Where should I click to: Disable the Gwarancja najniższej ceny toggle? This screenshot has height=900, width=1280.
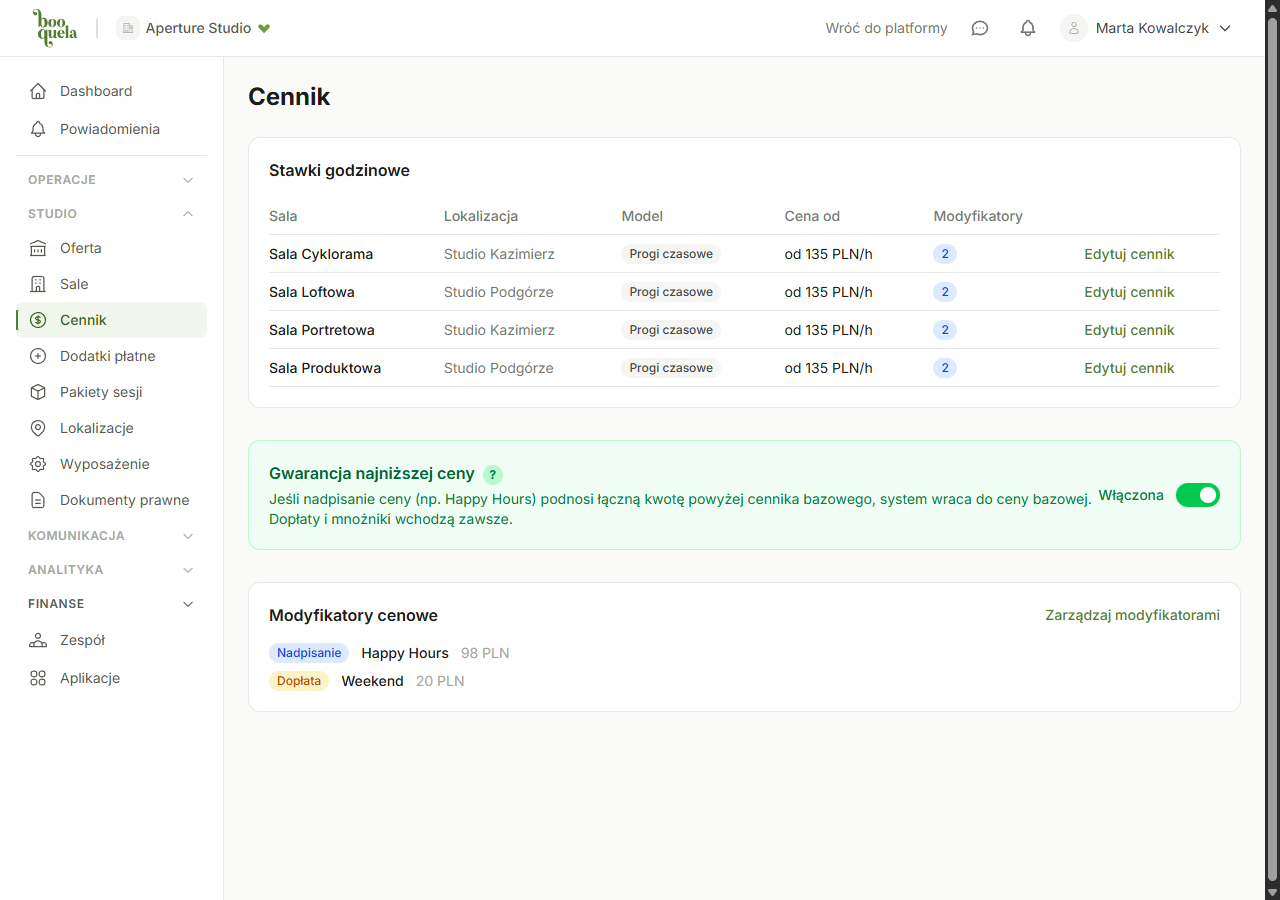click(x=1197, y=495)
